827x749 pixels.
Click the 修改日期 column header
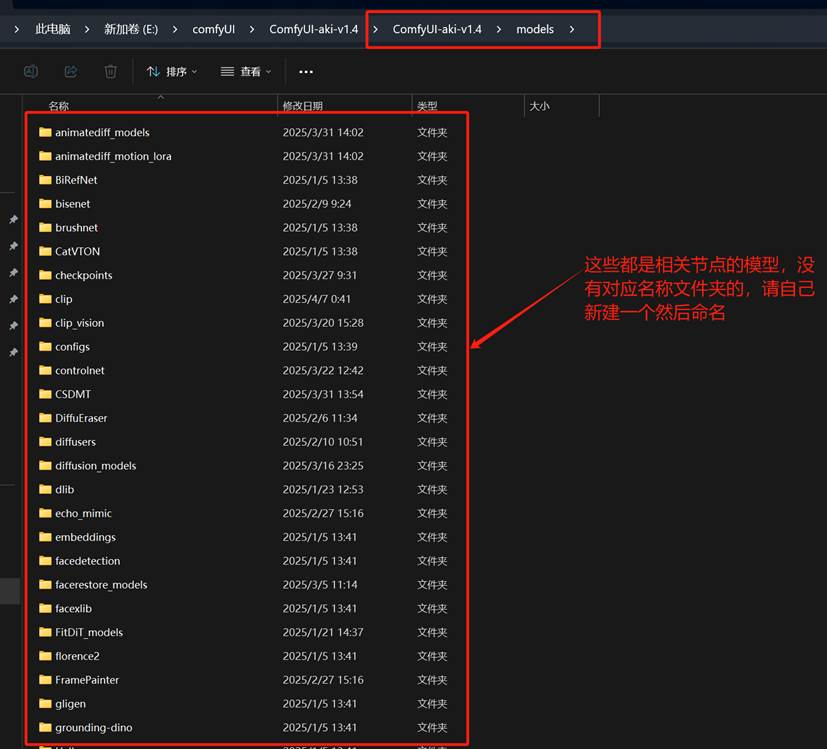pos(302,106)
